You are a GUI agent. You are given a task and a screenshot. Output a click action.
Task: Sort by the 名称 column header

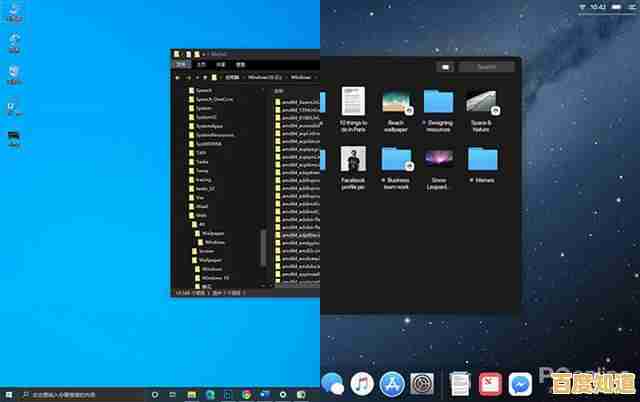point(278,91)
